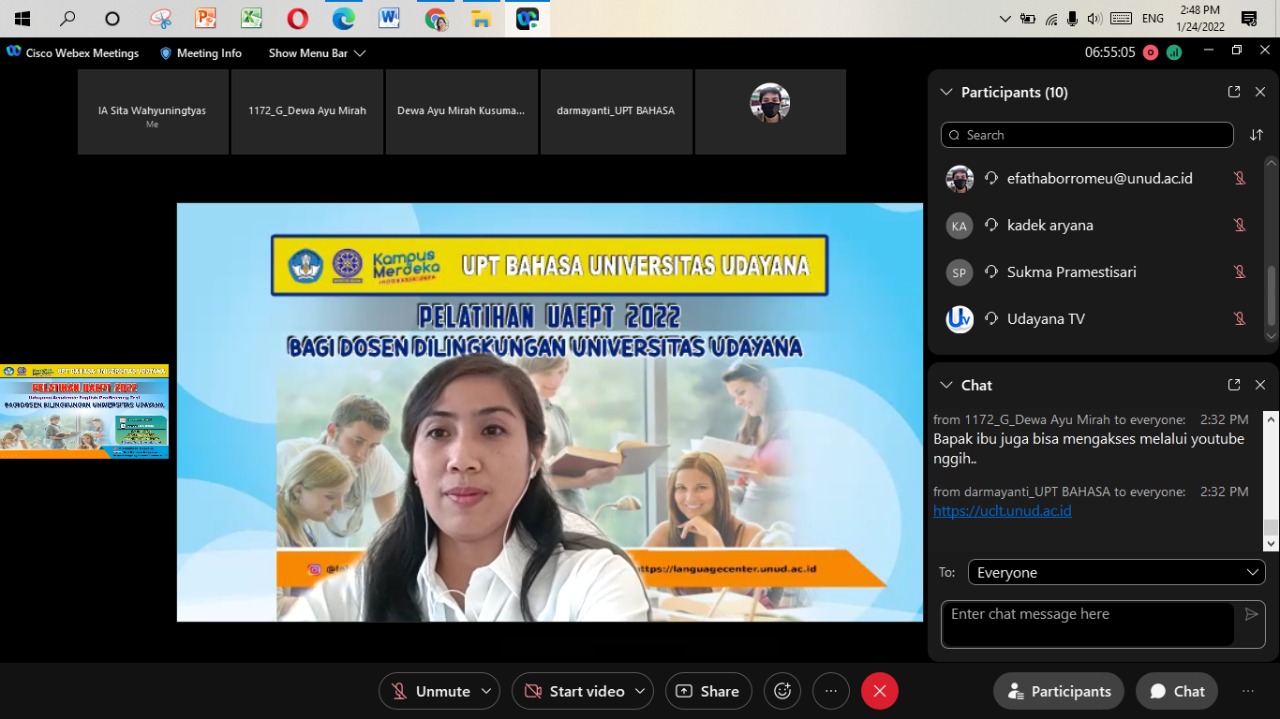Open Word from the taskbar
This screenshot has width=1280, height=719.
tap(390, 18)
